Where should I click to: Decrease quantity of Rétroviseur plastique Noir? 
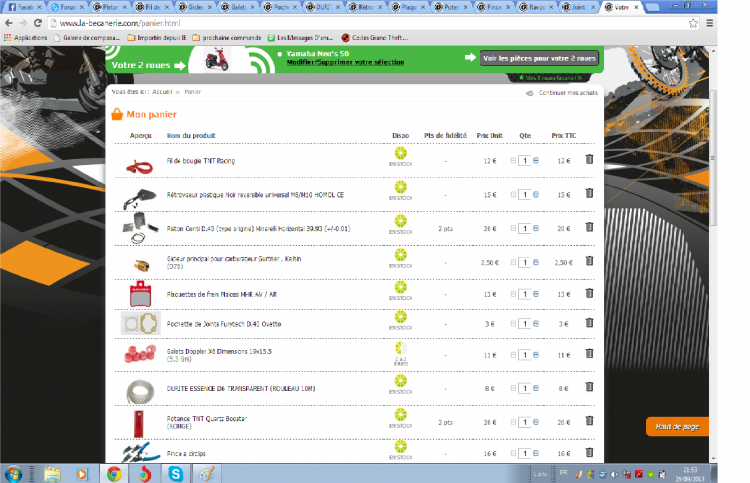click(514, 194)
